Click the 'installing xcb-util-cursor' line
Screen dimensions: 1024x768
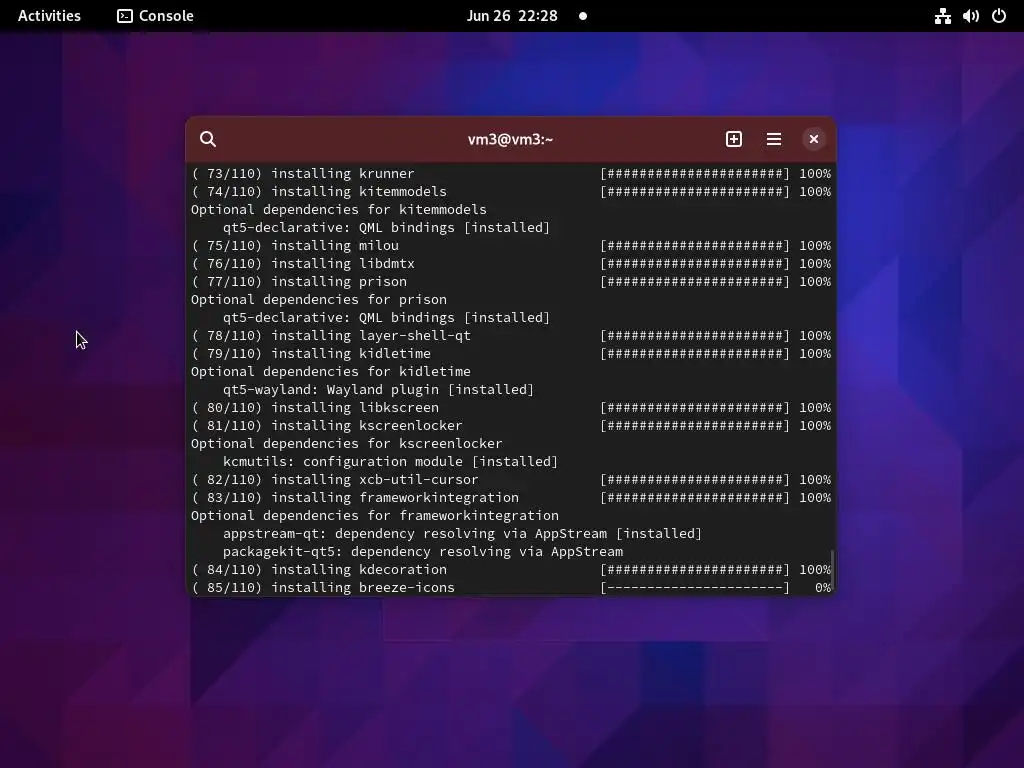tap(511, 479)
